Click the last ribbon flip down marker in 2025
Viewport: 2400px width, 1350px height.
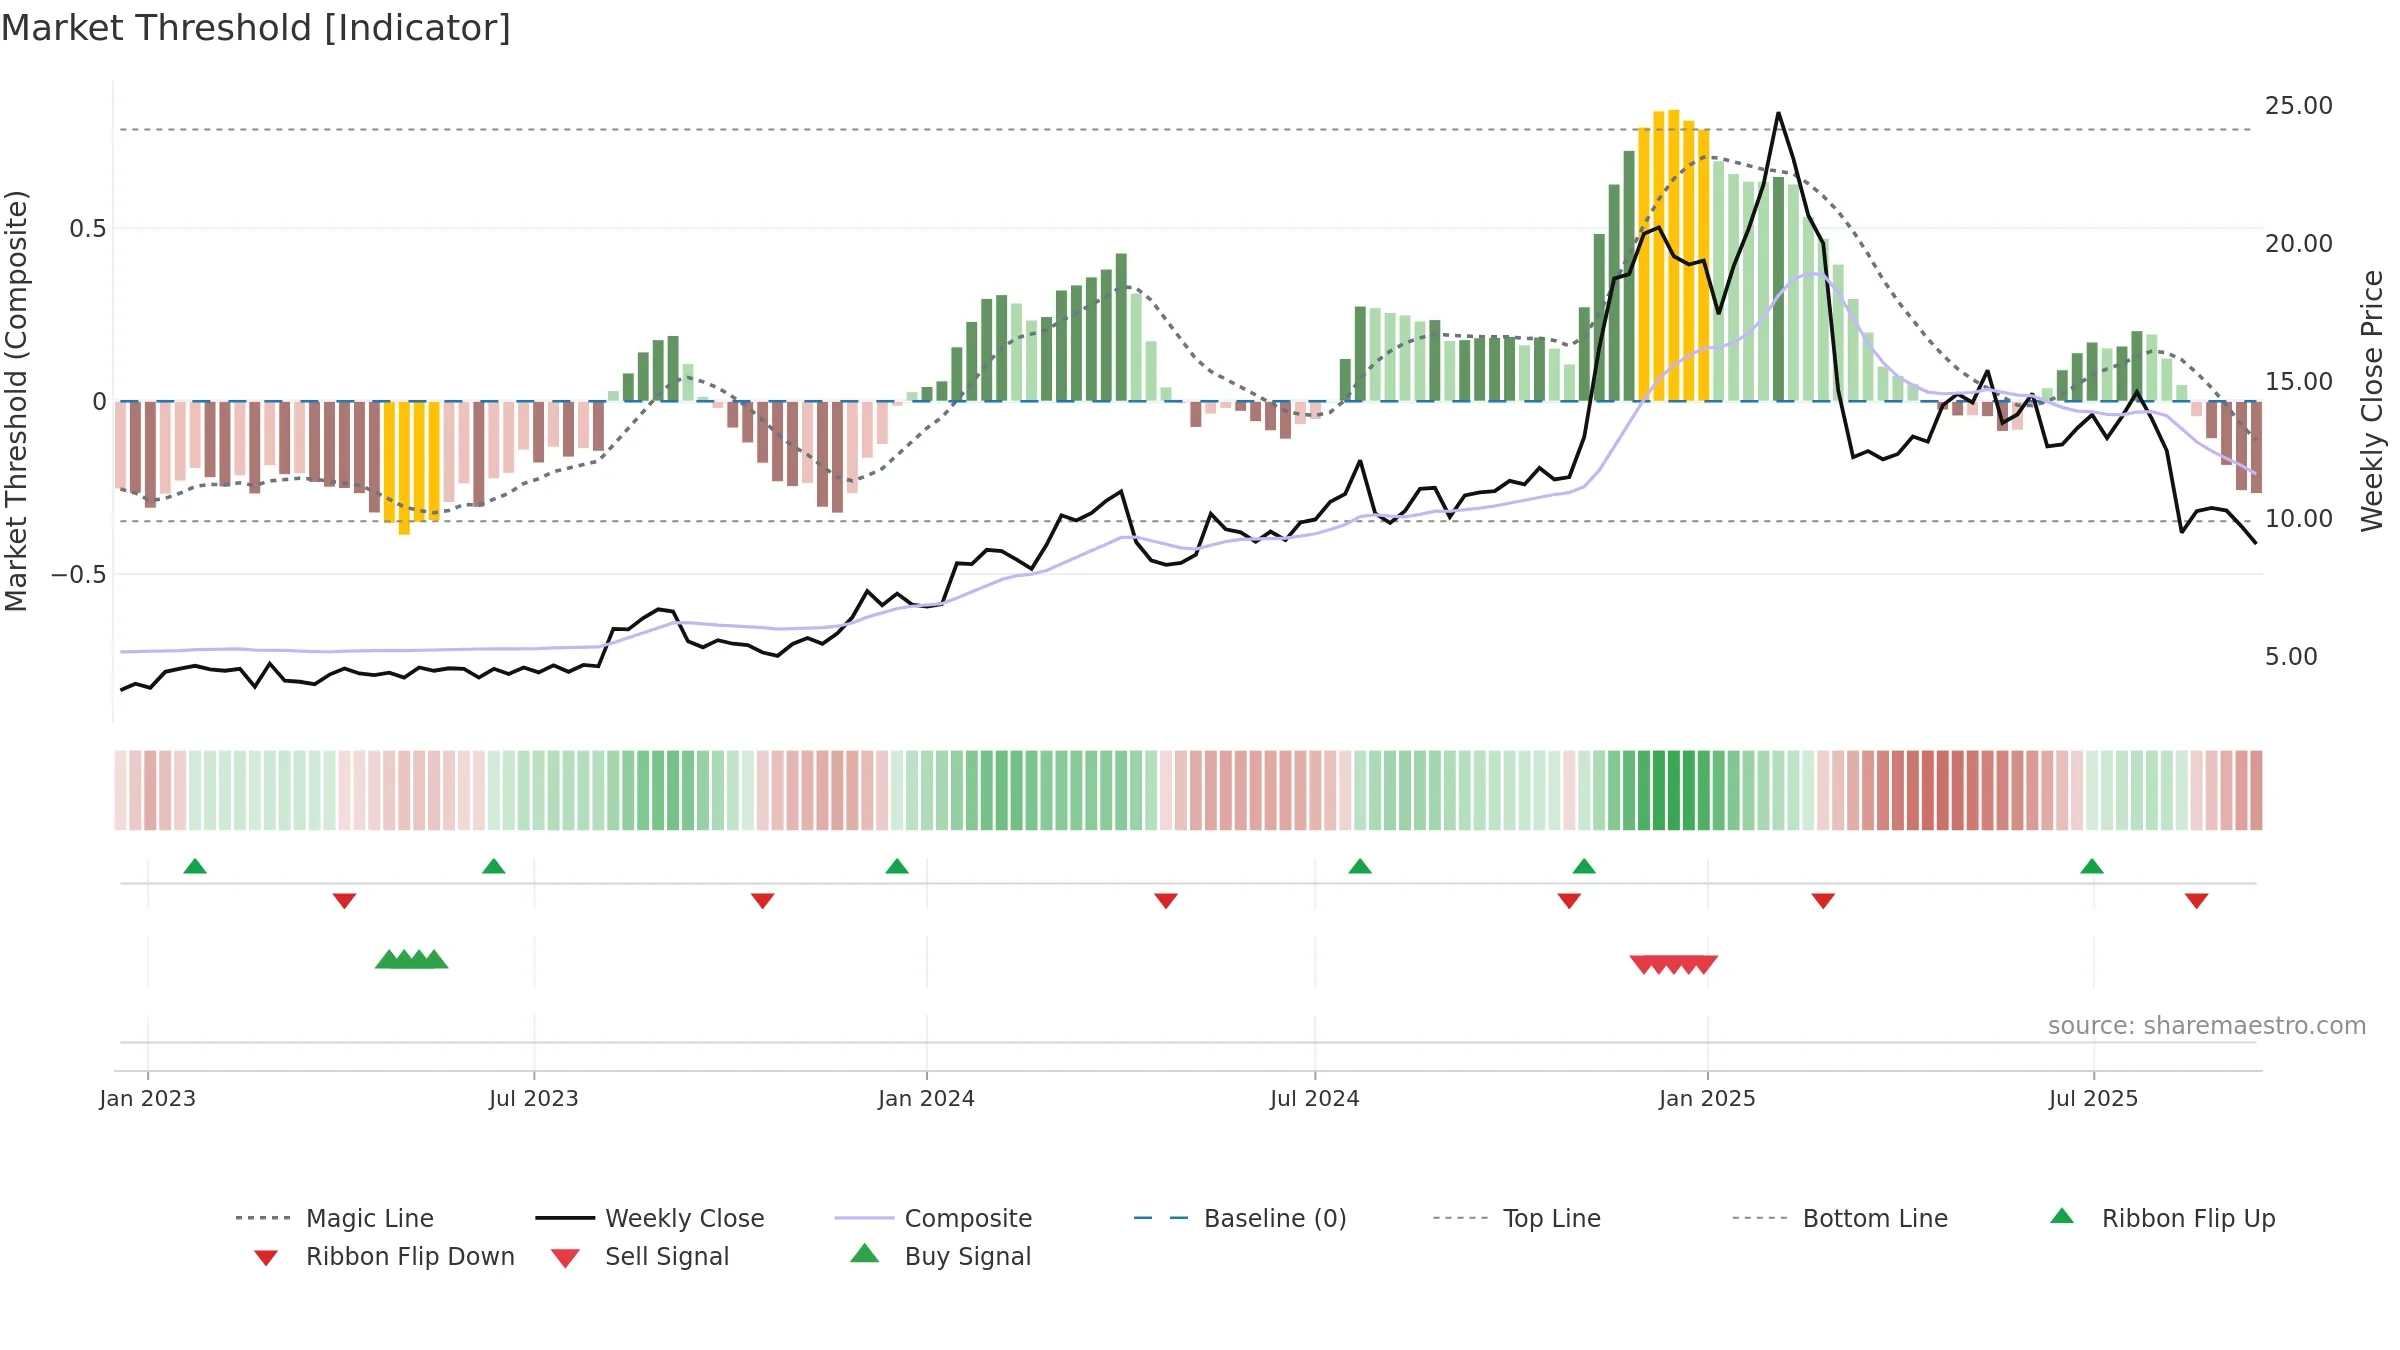pos(2197,901)
